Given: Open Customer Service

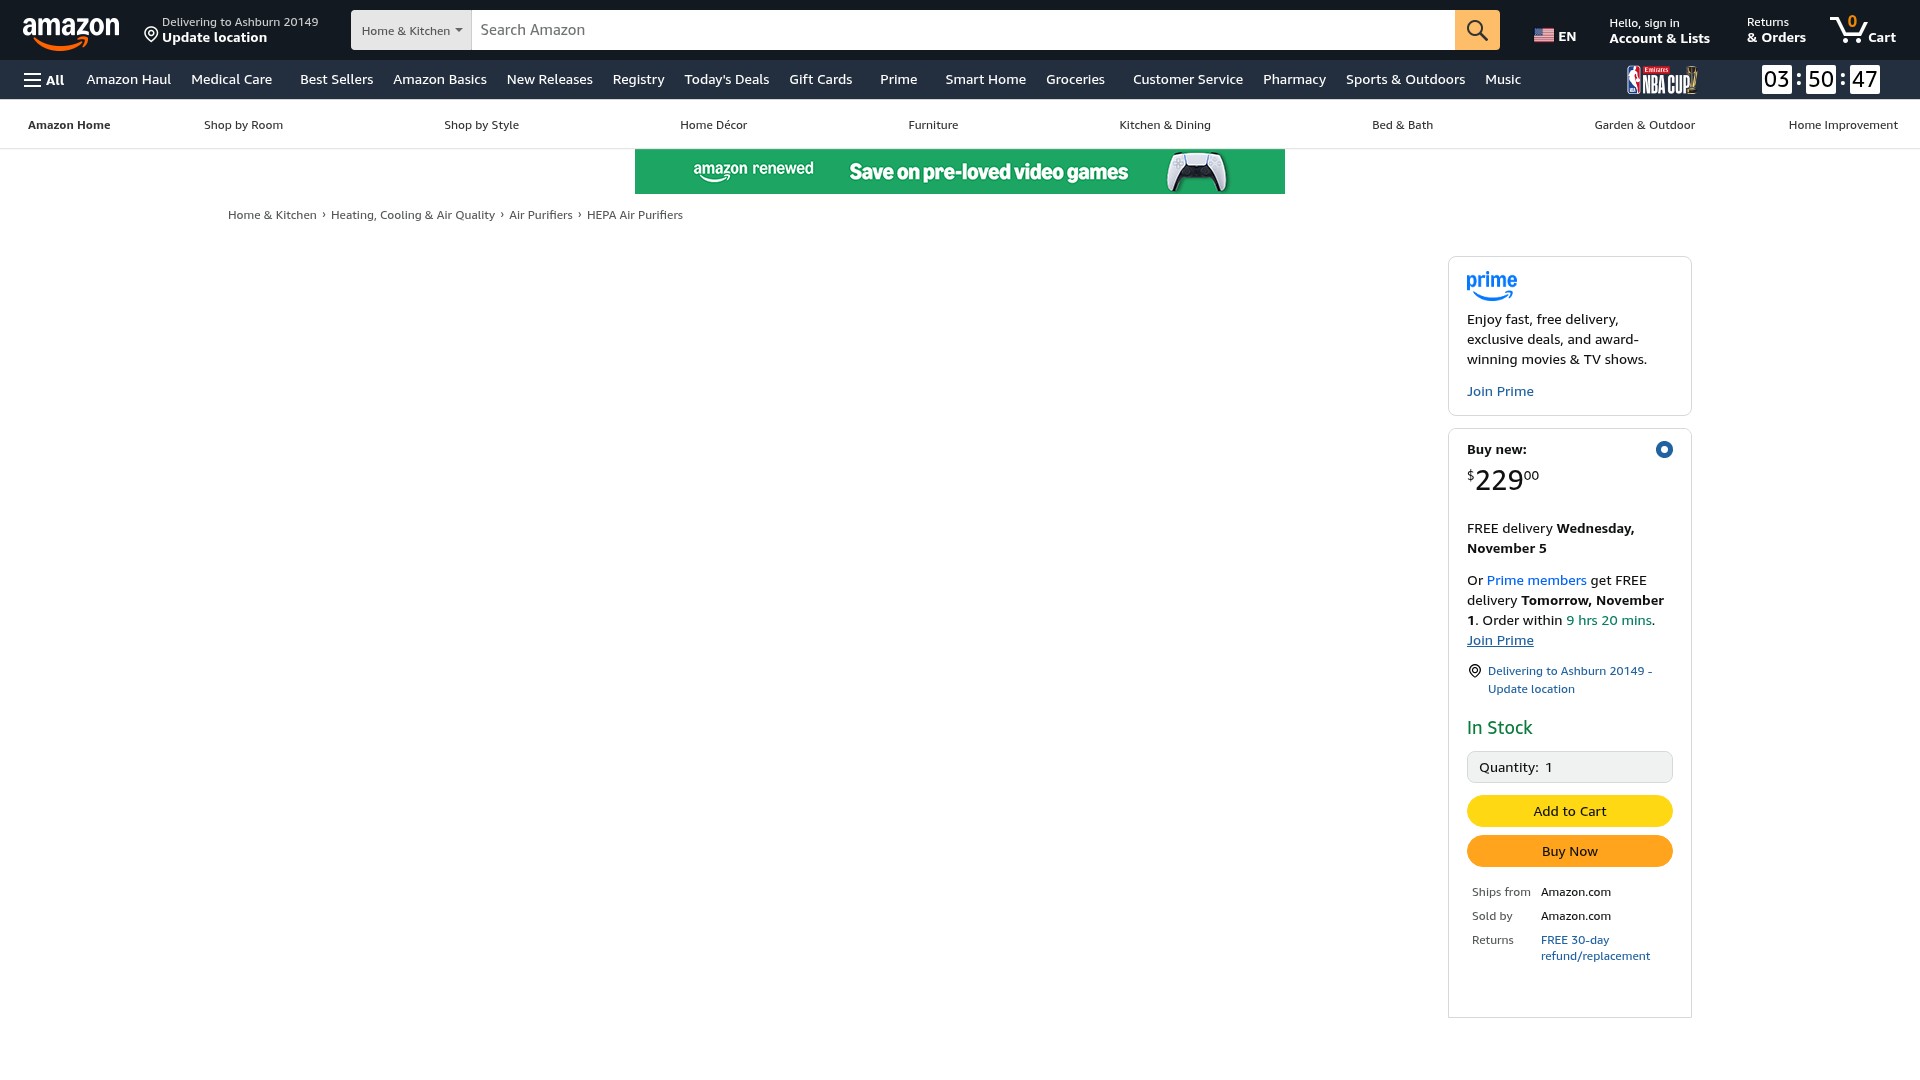Looking at the screenshot, I should (x=1188, y=80).
